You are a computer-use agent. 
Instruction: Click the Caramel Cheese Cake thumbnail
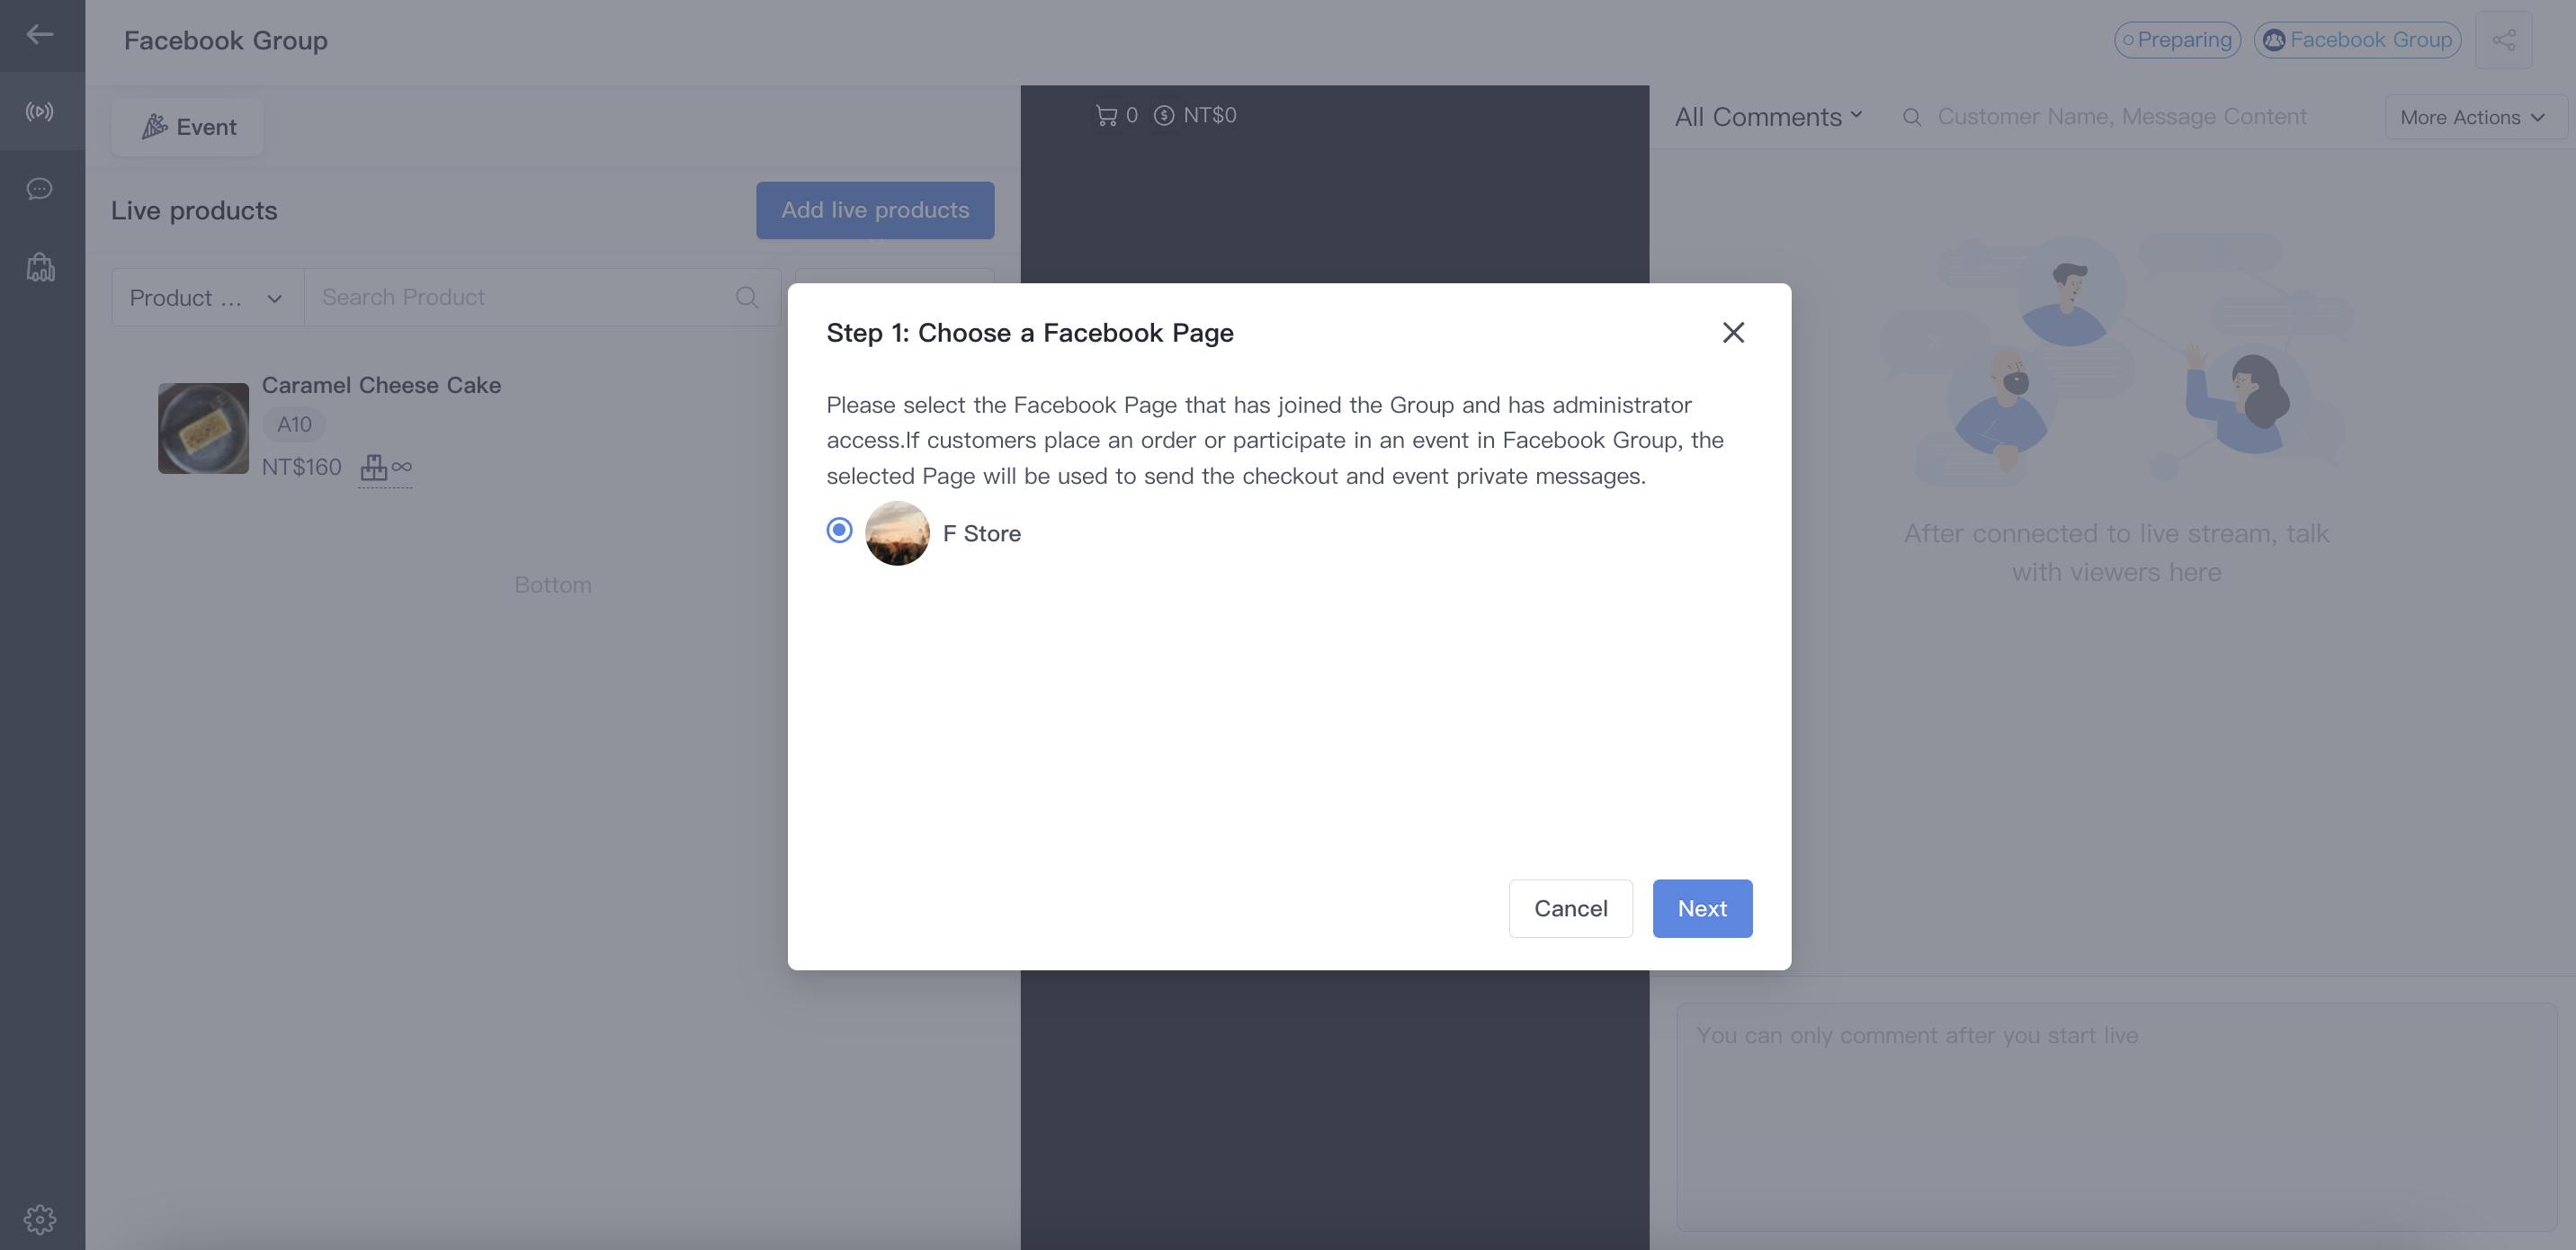coord(203,428)
